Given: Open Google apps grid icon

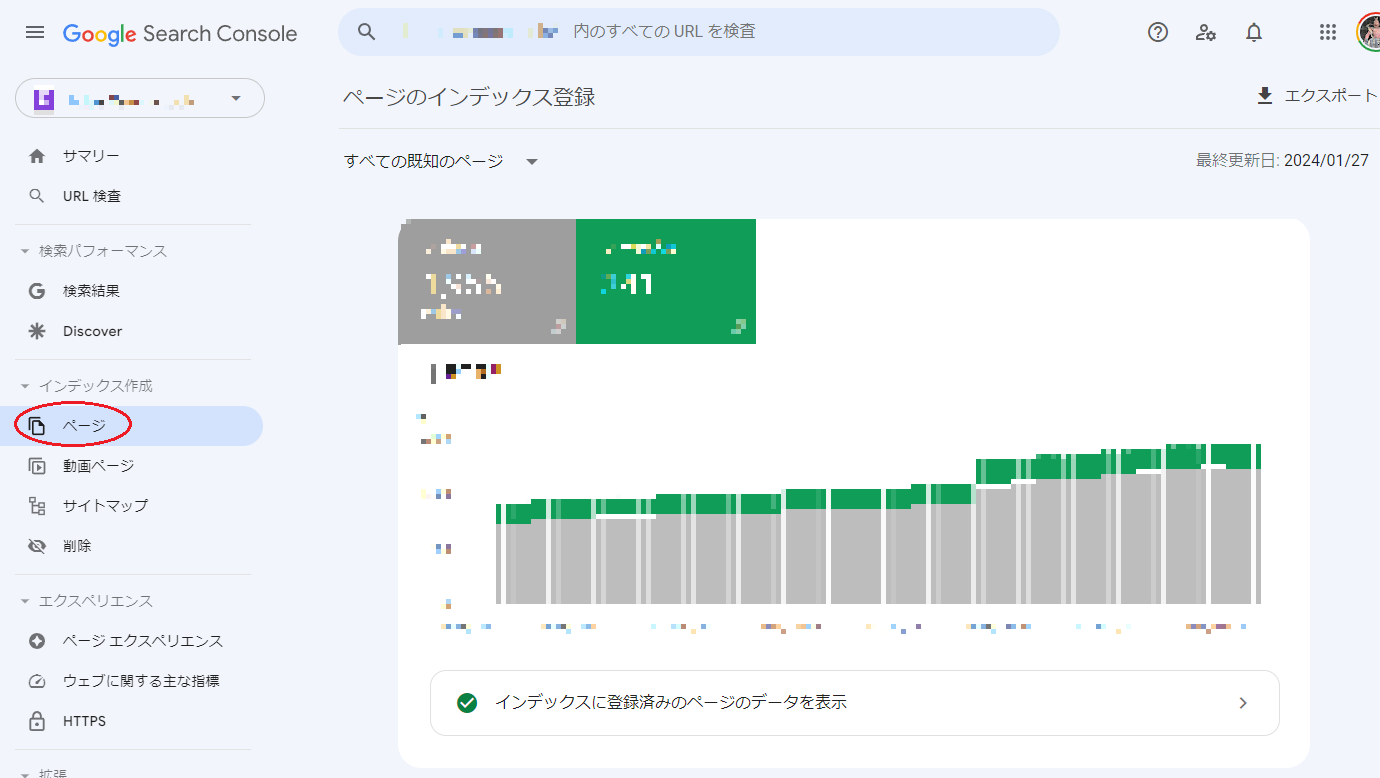Looking at the screenshot, I should pyautogui.click(x=1328, y=32).
